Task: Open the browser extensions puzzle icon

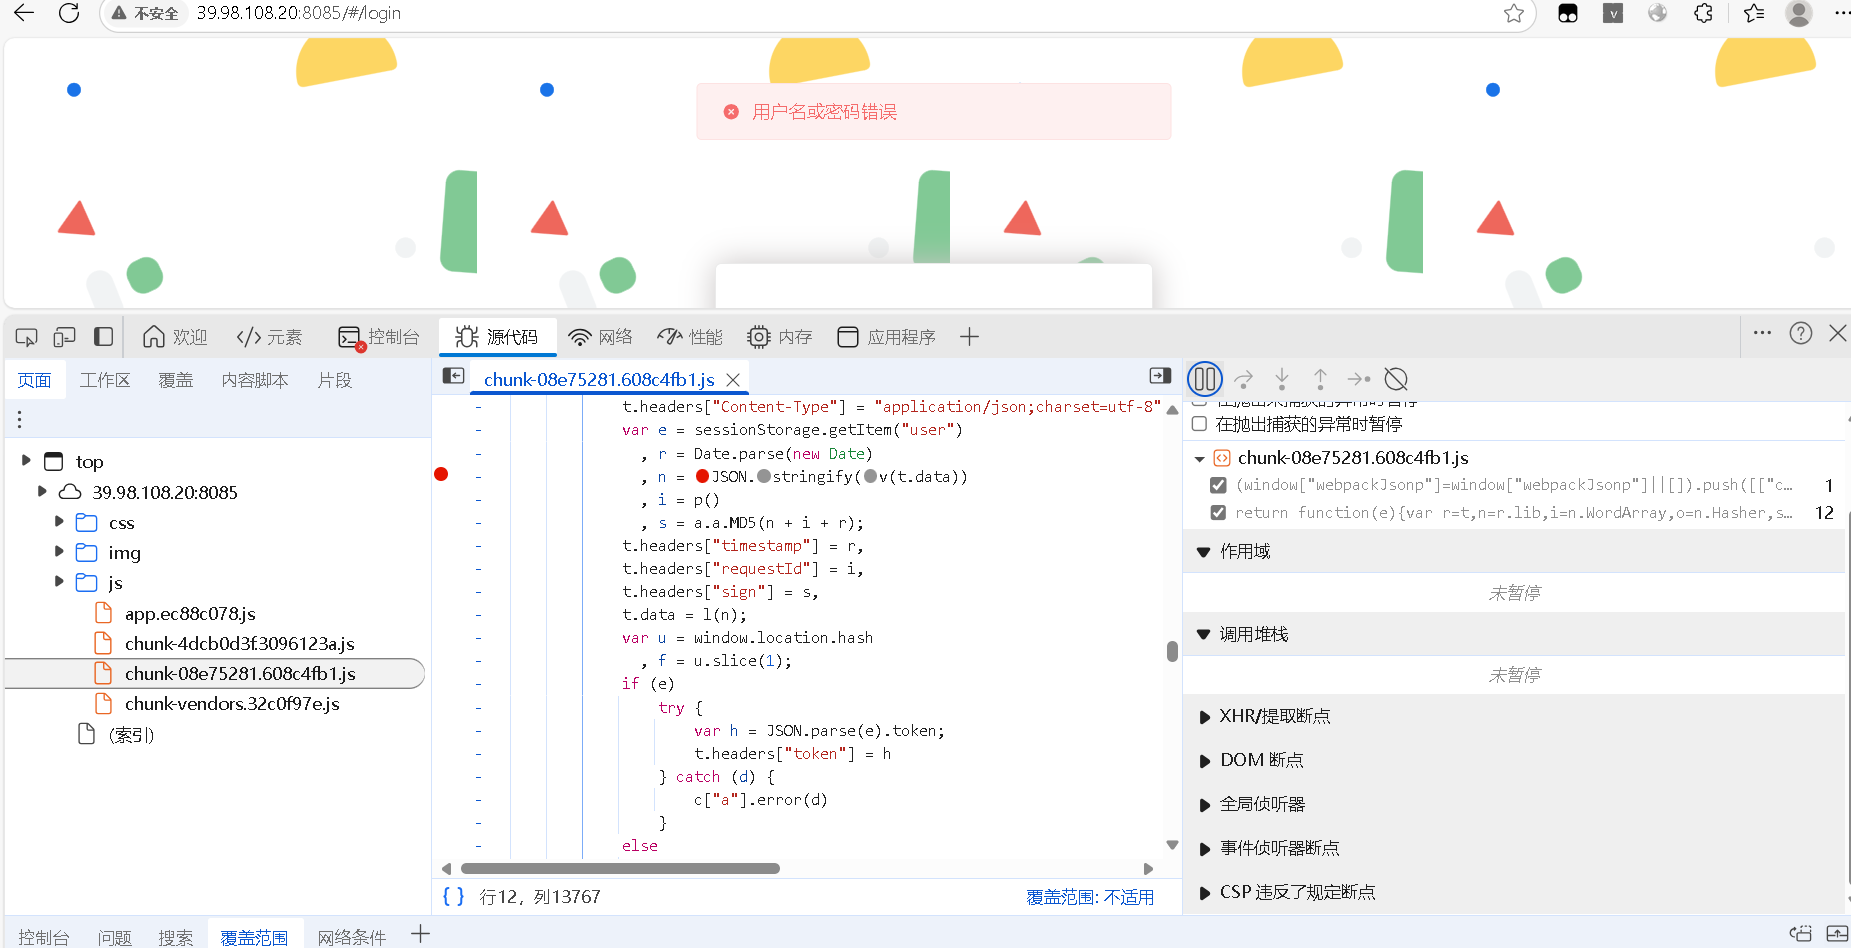Action: (1704, 13)
